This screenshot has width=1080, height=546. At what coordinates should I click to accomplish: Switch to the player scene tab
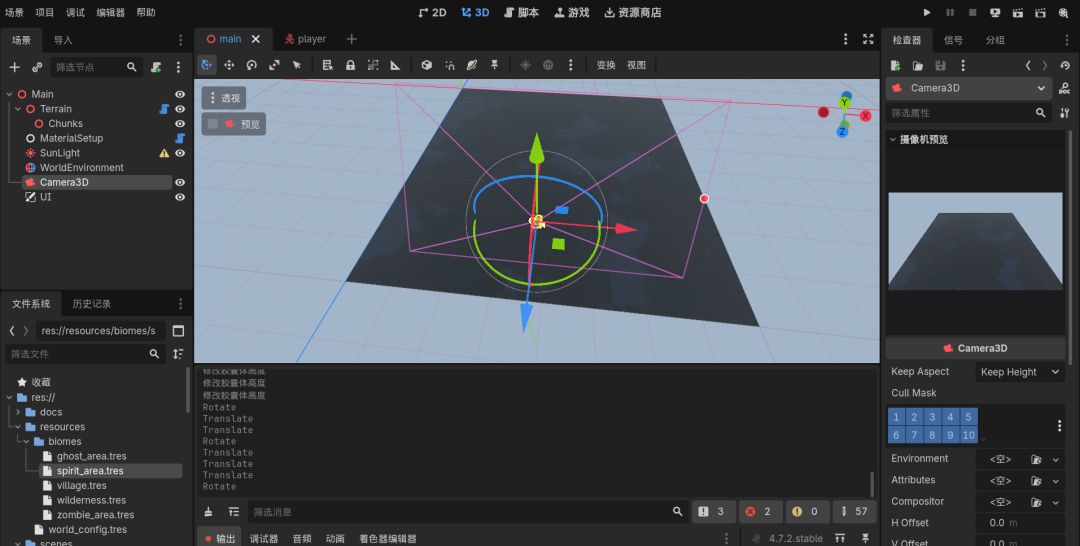[x=306, y=39]
